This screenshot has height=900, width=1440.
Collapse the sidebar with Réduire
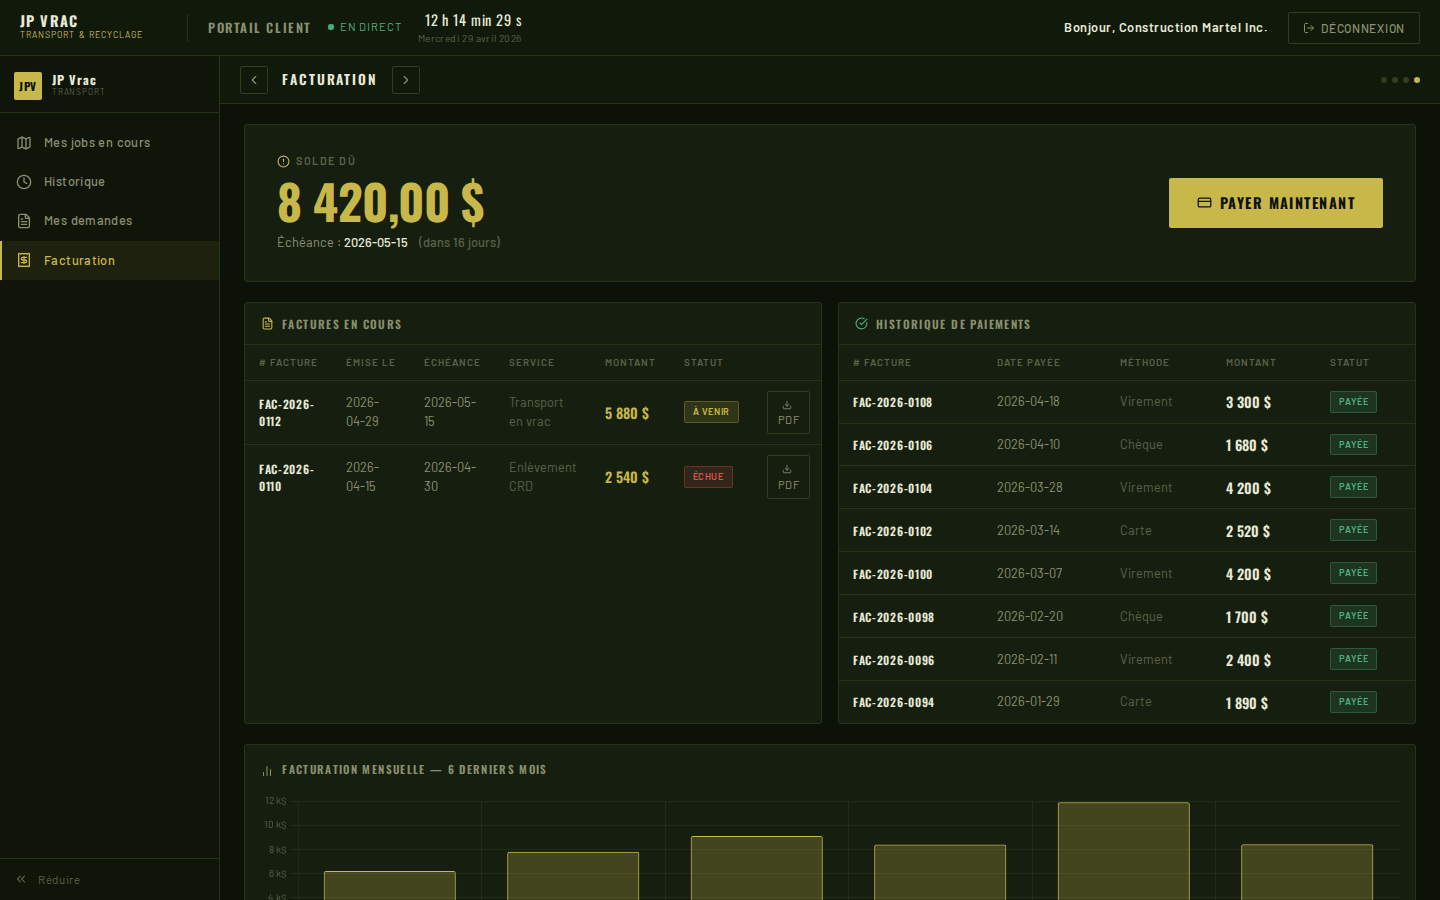click(50, 880)
